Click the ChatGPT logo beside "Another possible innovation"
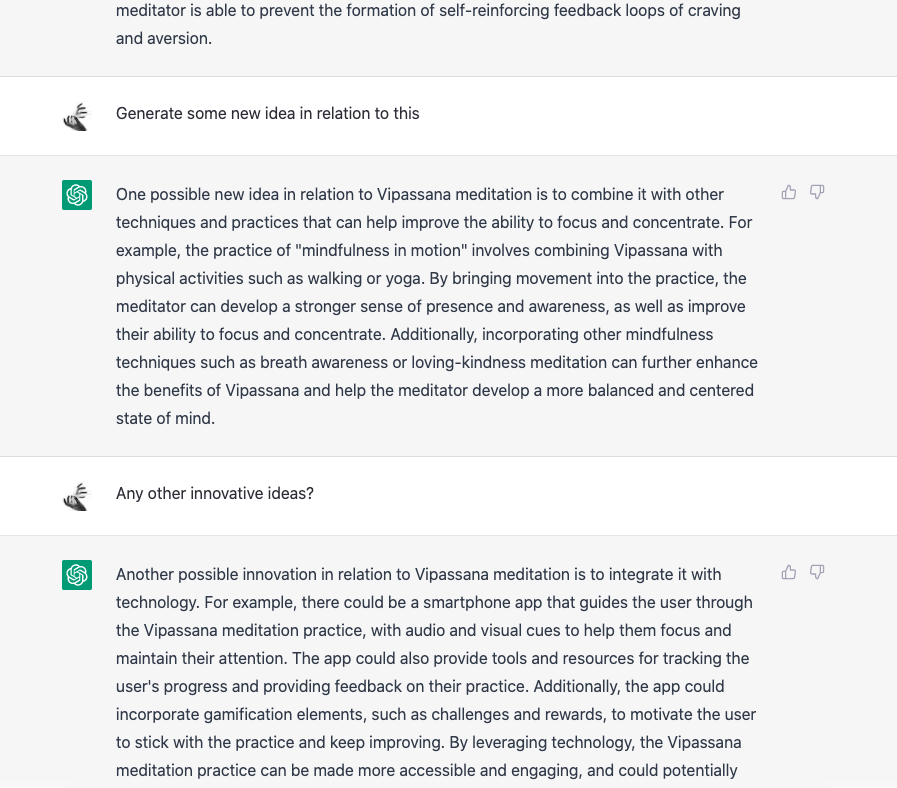The width and height of the screenshot is (897, 788). click(77, 575)
